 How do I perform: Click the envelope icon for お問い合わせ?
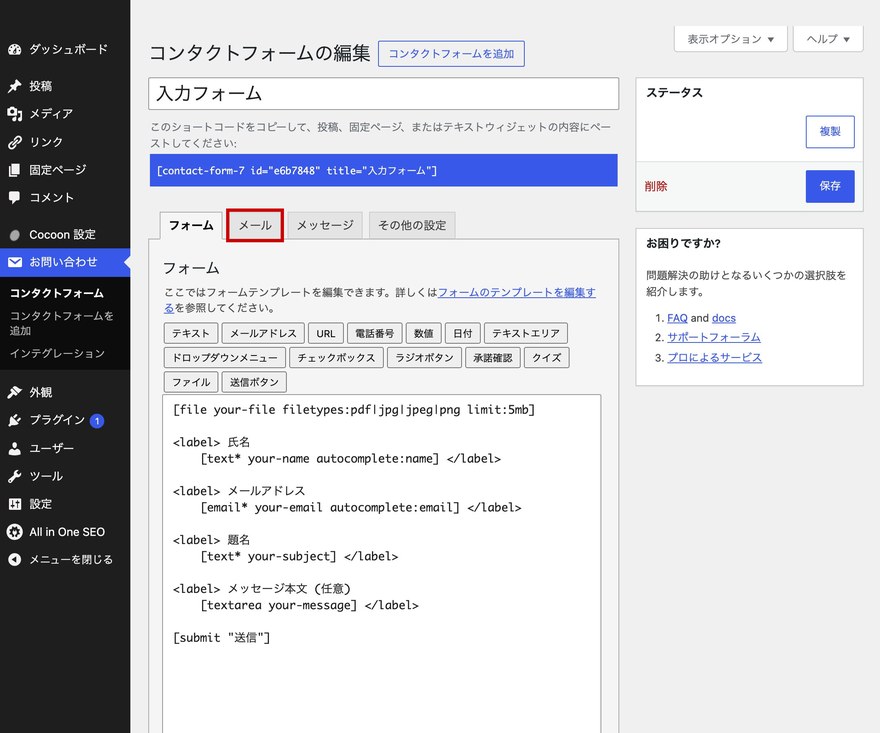click(x=15, y=262)
